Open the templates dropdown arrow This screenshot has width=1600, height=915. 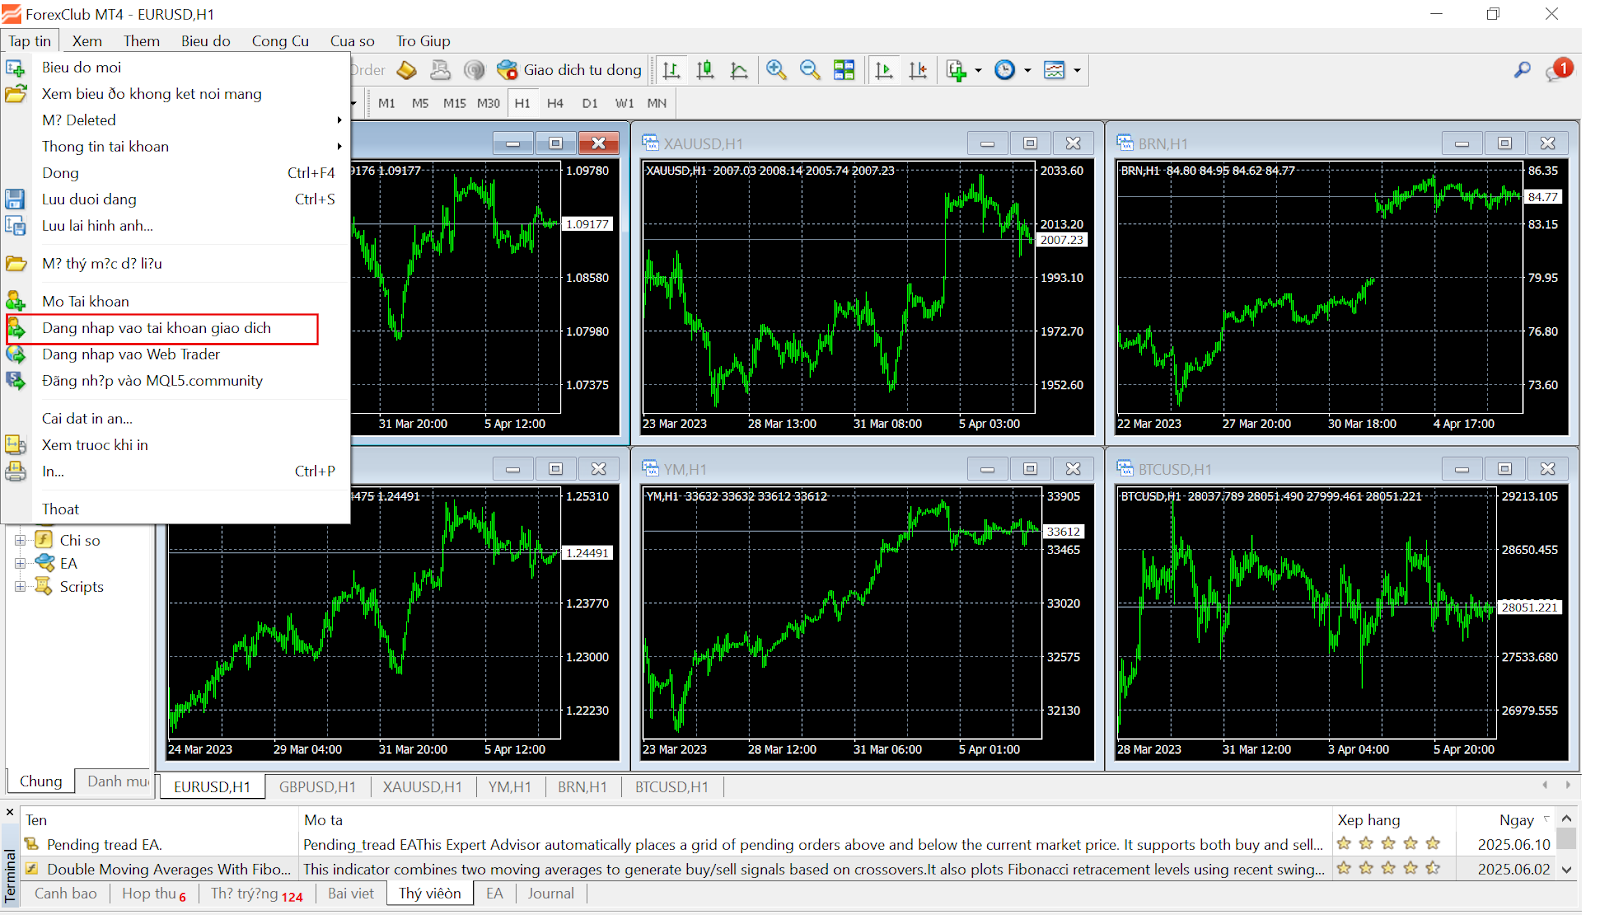pos(1077,70)
